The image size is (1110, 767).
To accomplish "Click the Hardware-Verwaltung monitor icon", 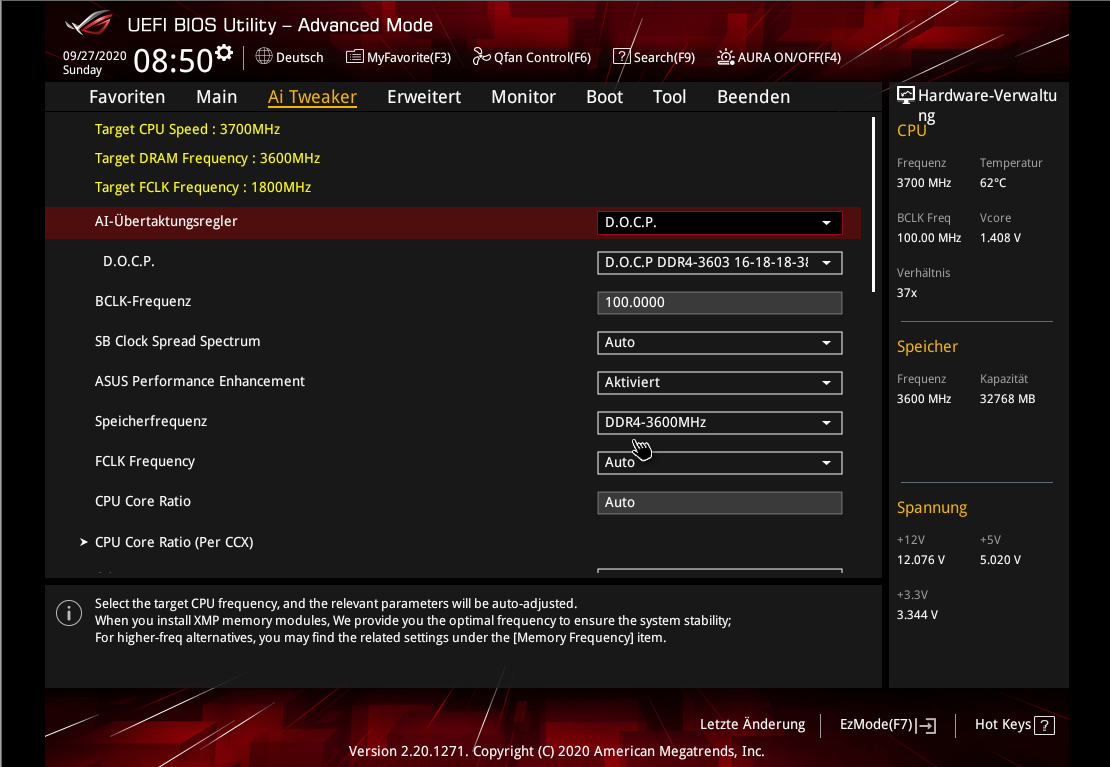I will coord(905,95).
